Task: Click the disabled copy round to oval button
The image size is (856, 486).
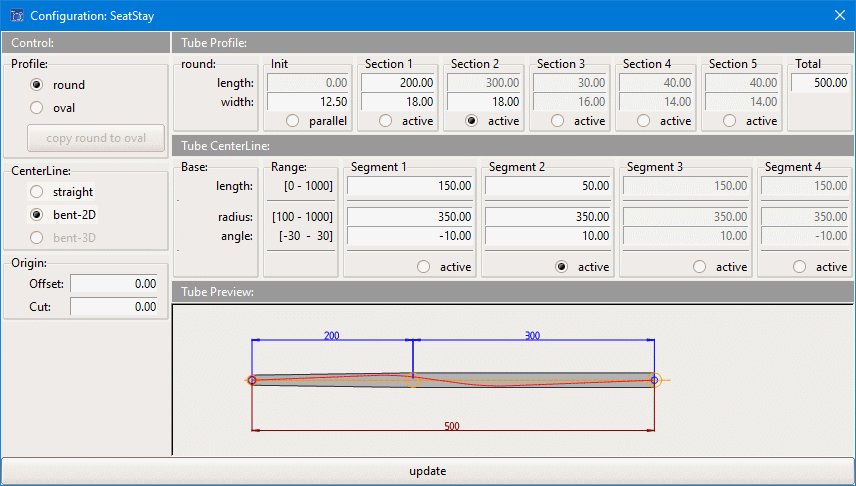Action: click(96, 138)
